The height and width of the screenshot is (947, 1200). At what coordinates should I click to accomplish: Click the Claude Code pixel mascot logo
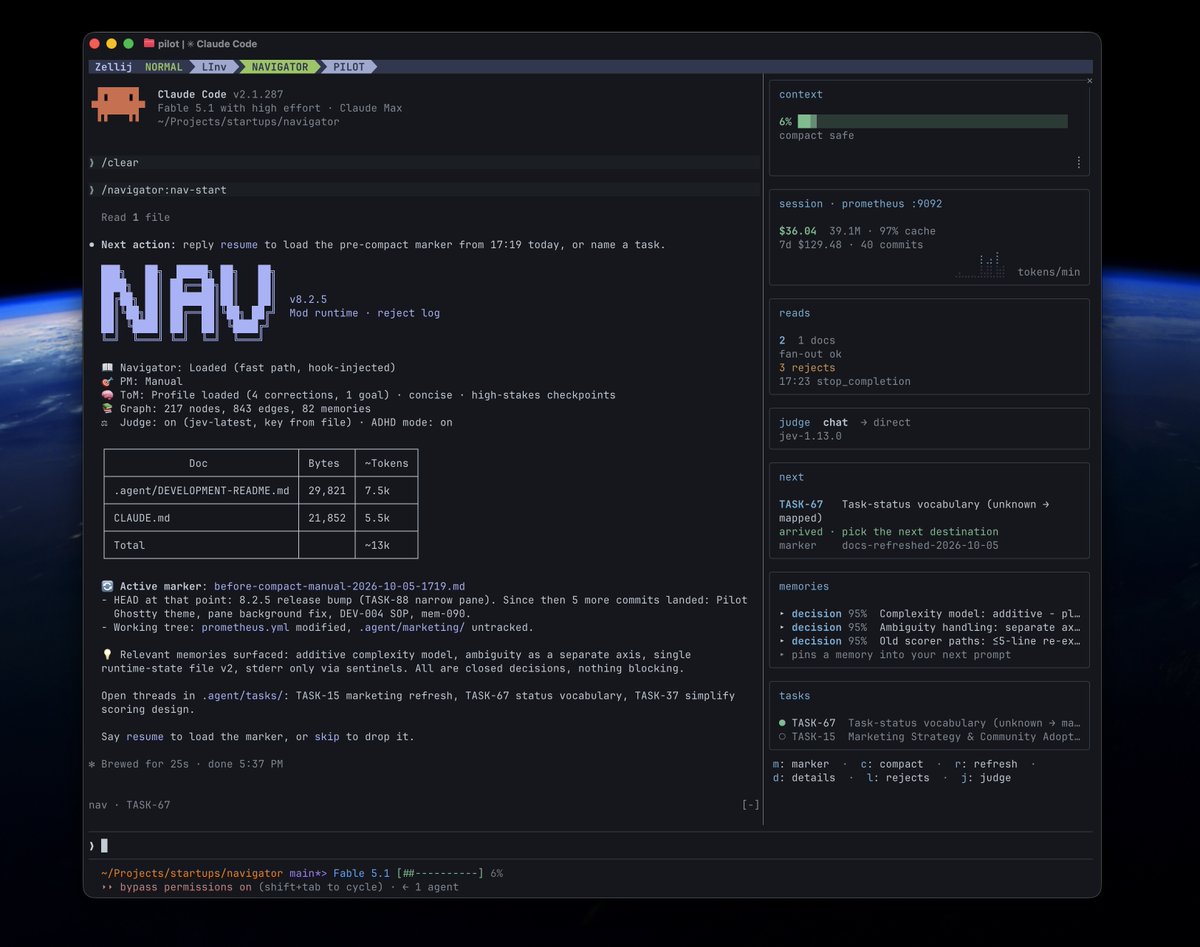(118, 104)
